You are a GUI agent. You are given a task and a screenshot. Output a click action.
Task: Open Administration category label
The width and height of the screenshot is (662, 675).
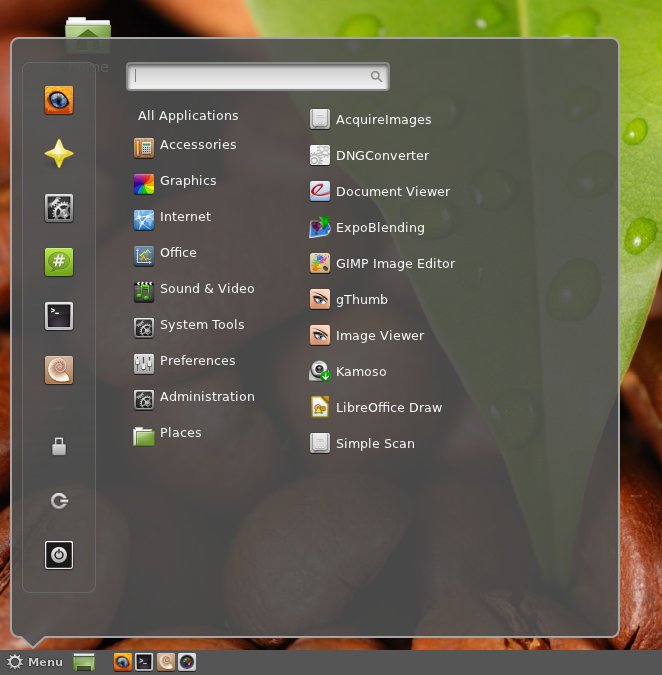click(x=207, y=396)
